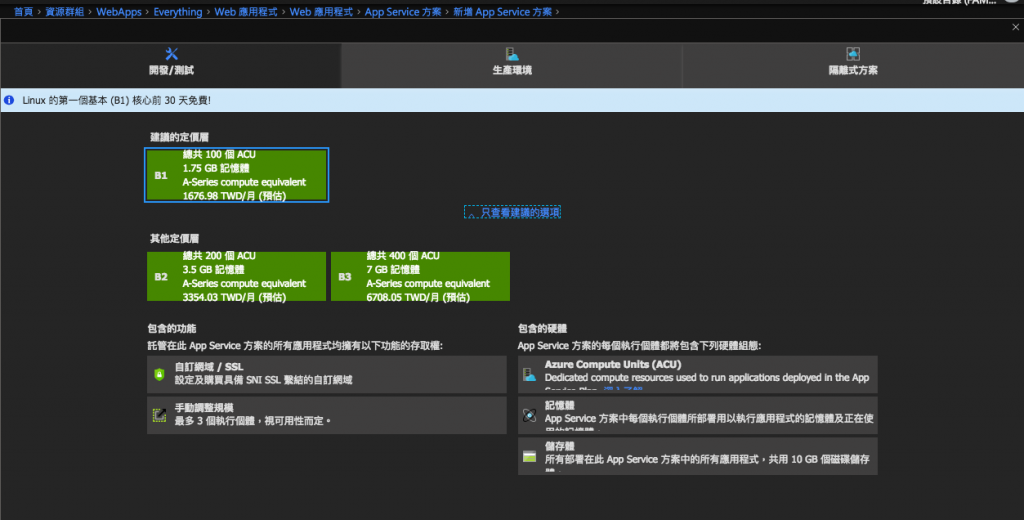This screenshot has height=520, width=1024.
Task: Click the first Web 應用程式 breadcrumb
Action: point(246,12)
